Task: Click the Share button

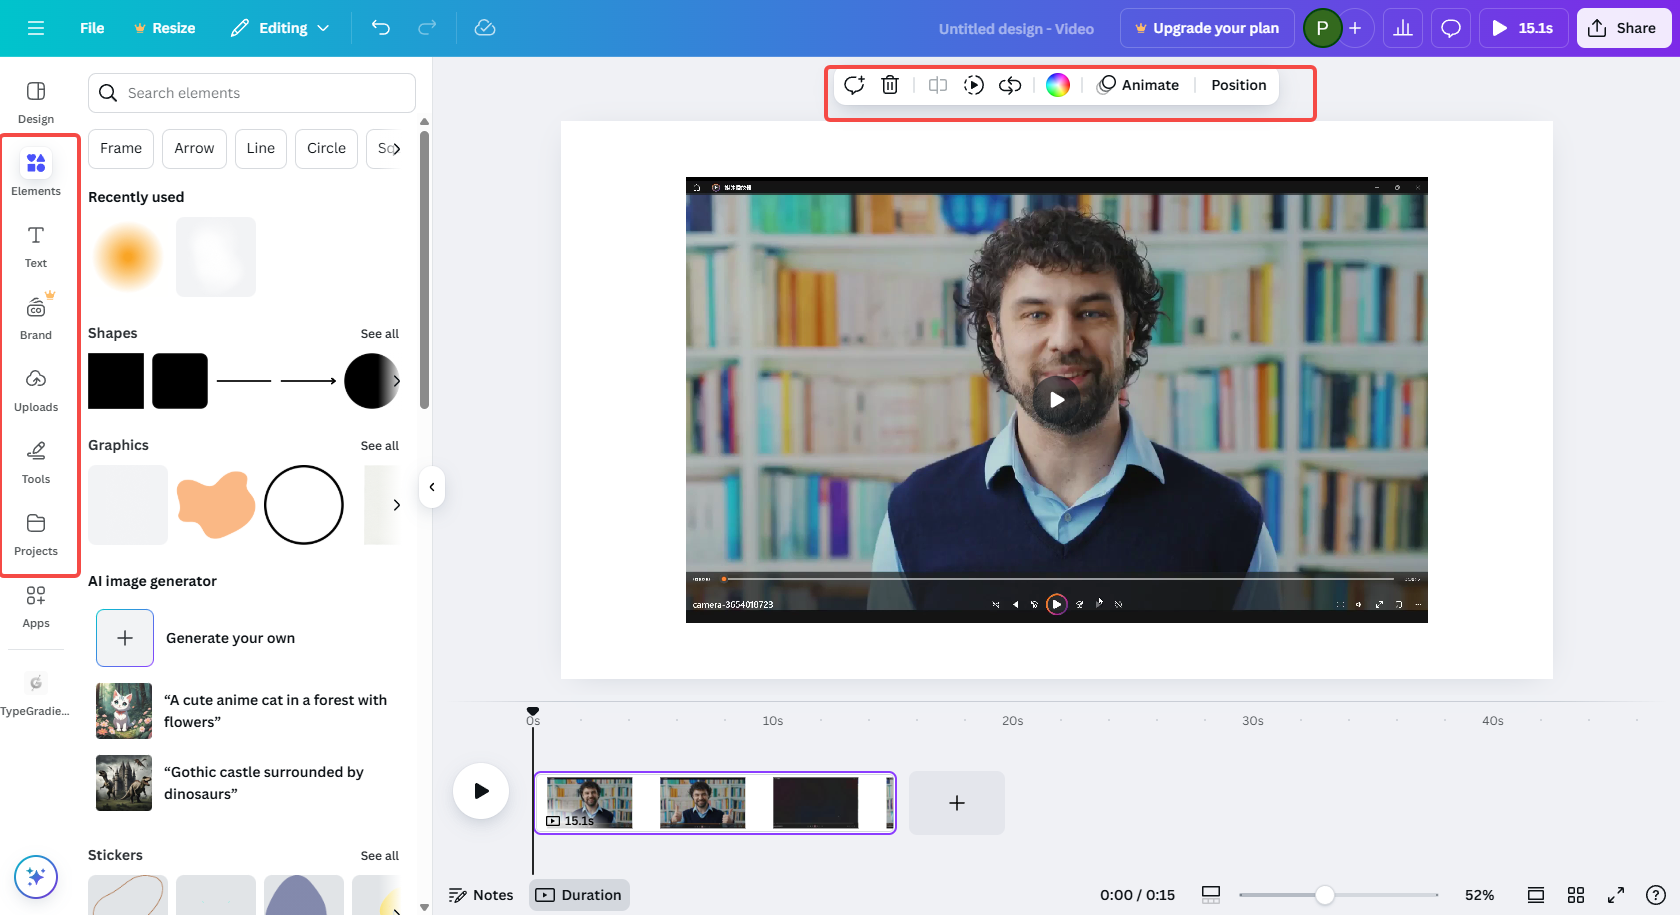Action: point(1623,27)
